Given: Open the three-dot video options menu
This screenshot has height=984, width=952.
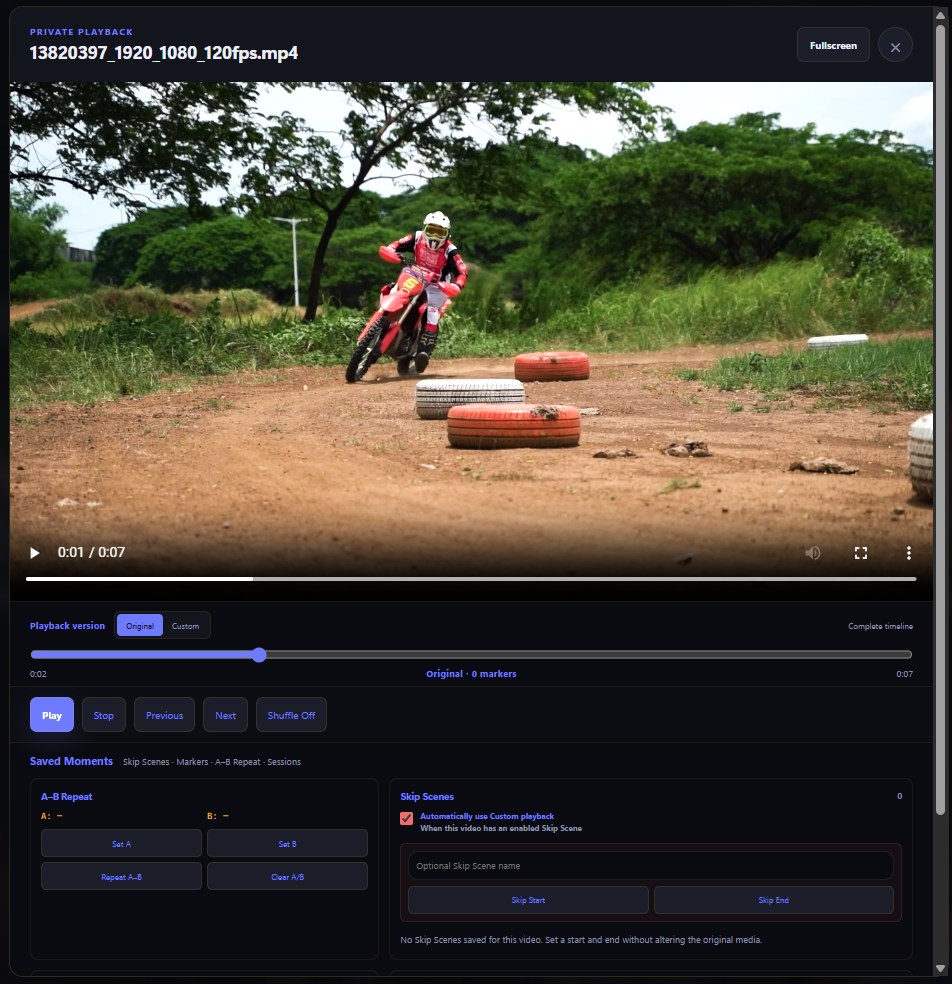Looking at the screenshot, I should (908, 552).
